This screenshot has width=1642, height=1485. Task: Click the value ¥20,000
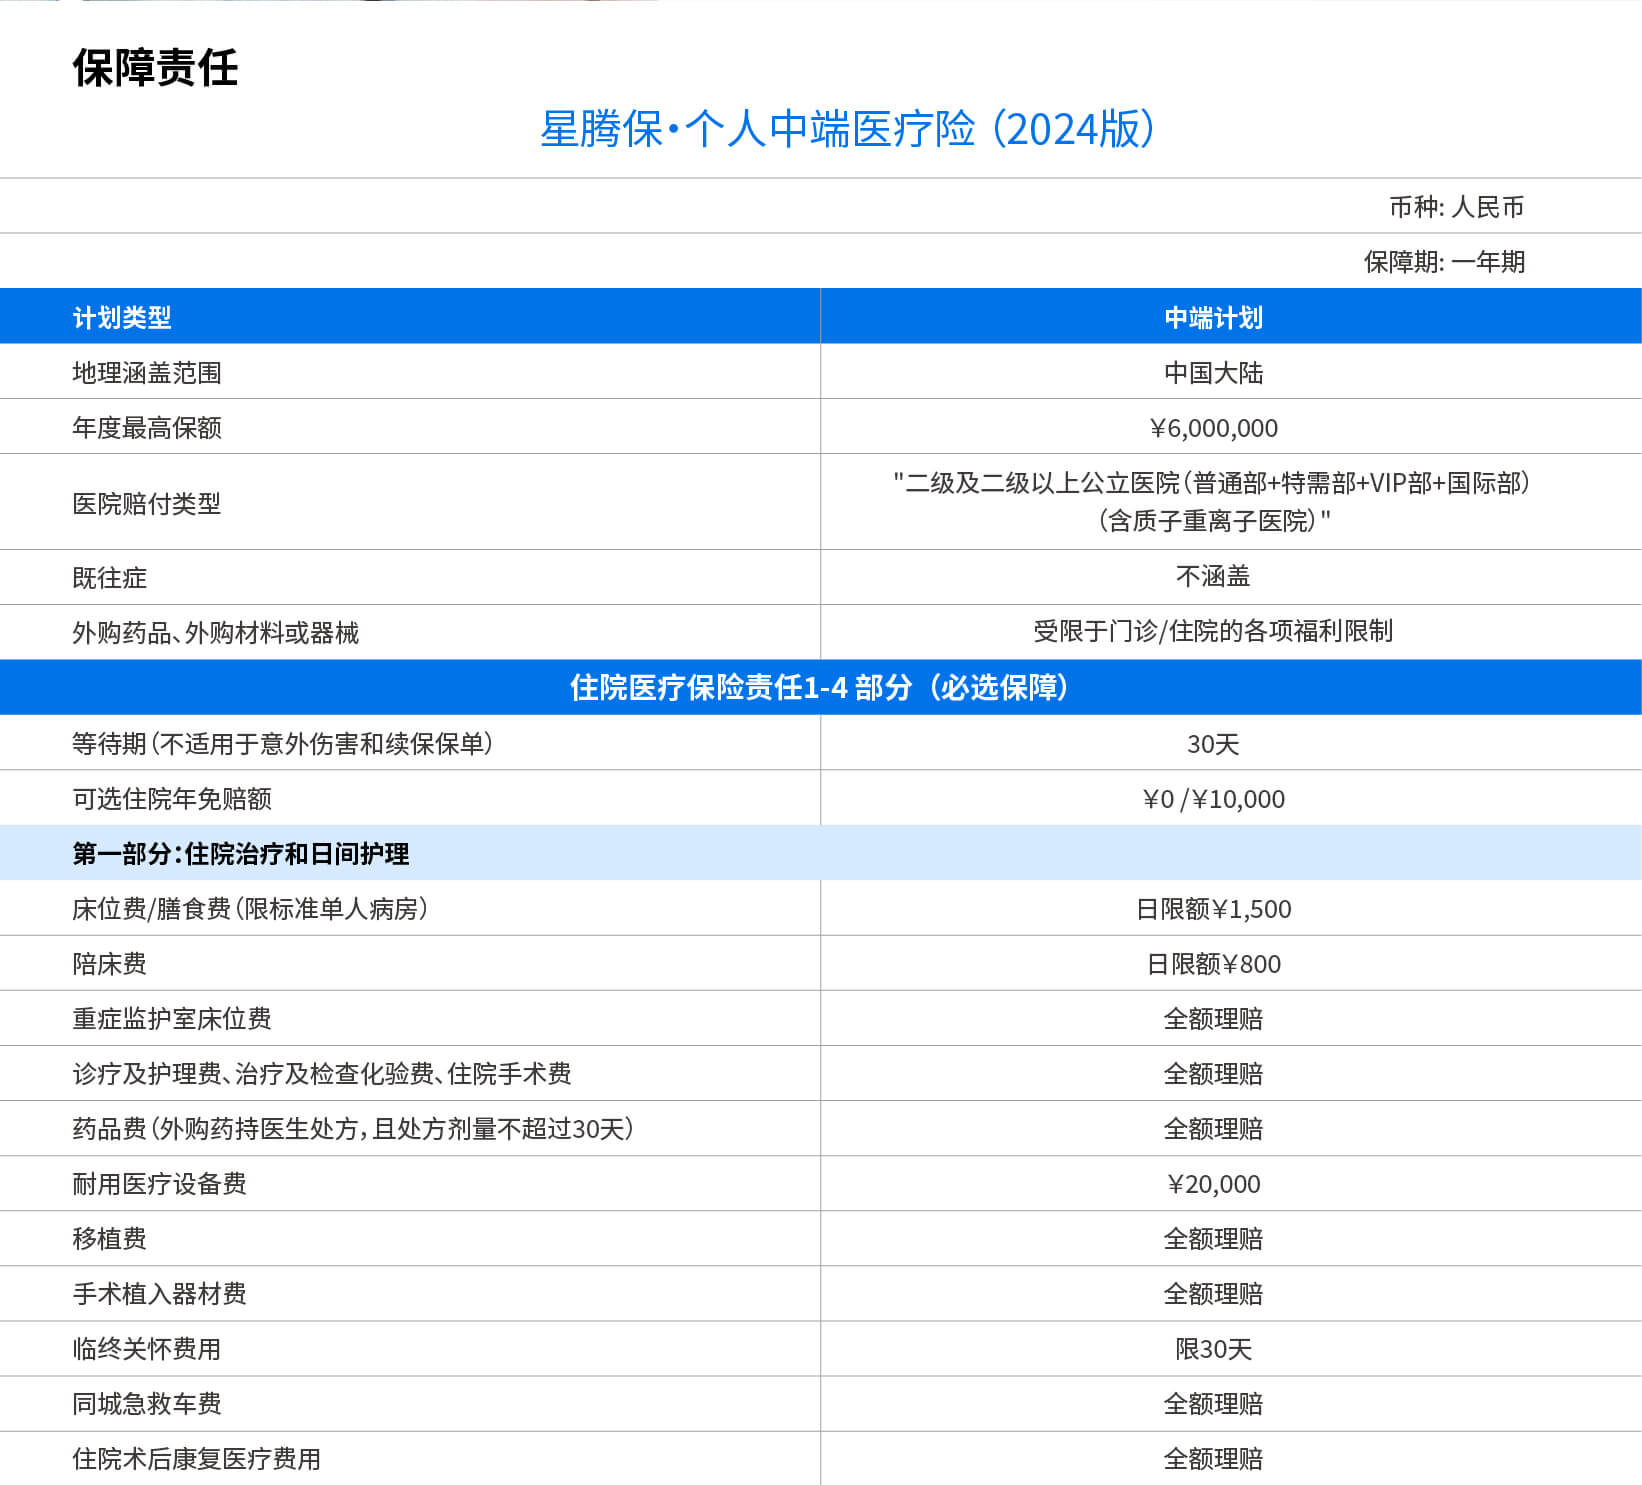(x=1214, y=1183)
